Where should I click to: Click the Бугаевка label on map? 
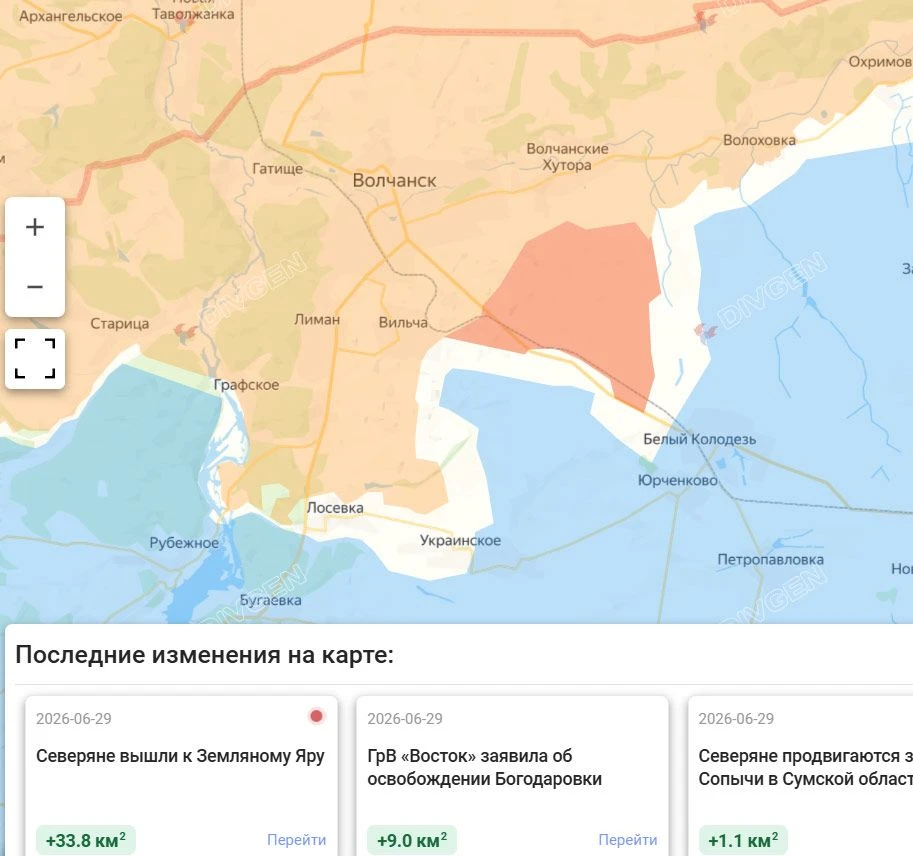coord(271,600)
